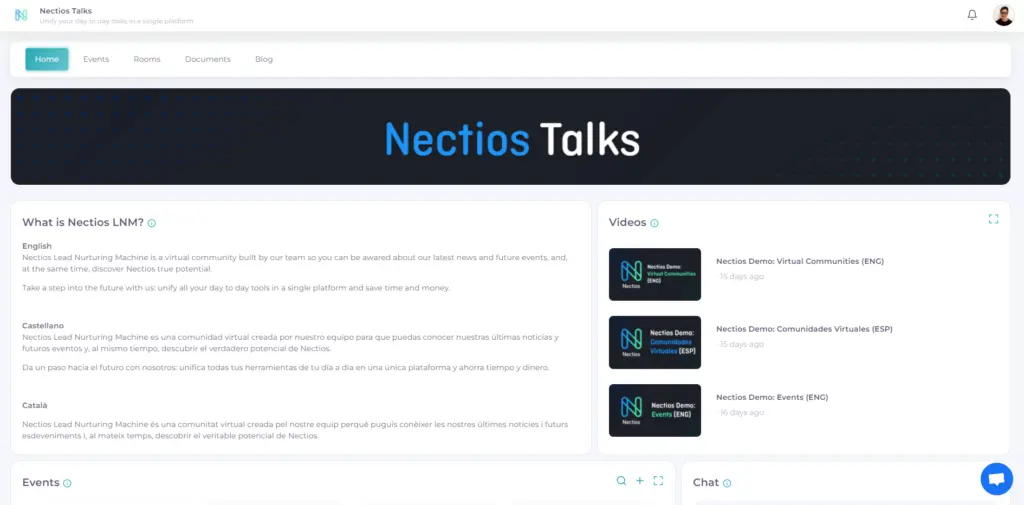Click the Nectios Talks header title
The width and height of the screenshot is (1024, 505).
(66, 10)
